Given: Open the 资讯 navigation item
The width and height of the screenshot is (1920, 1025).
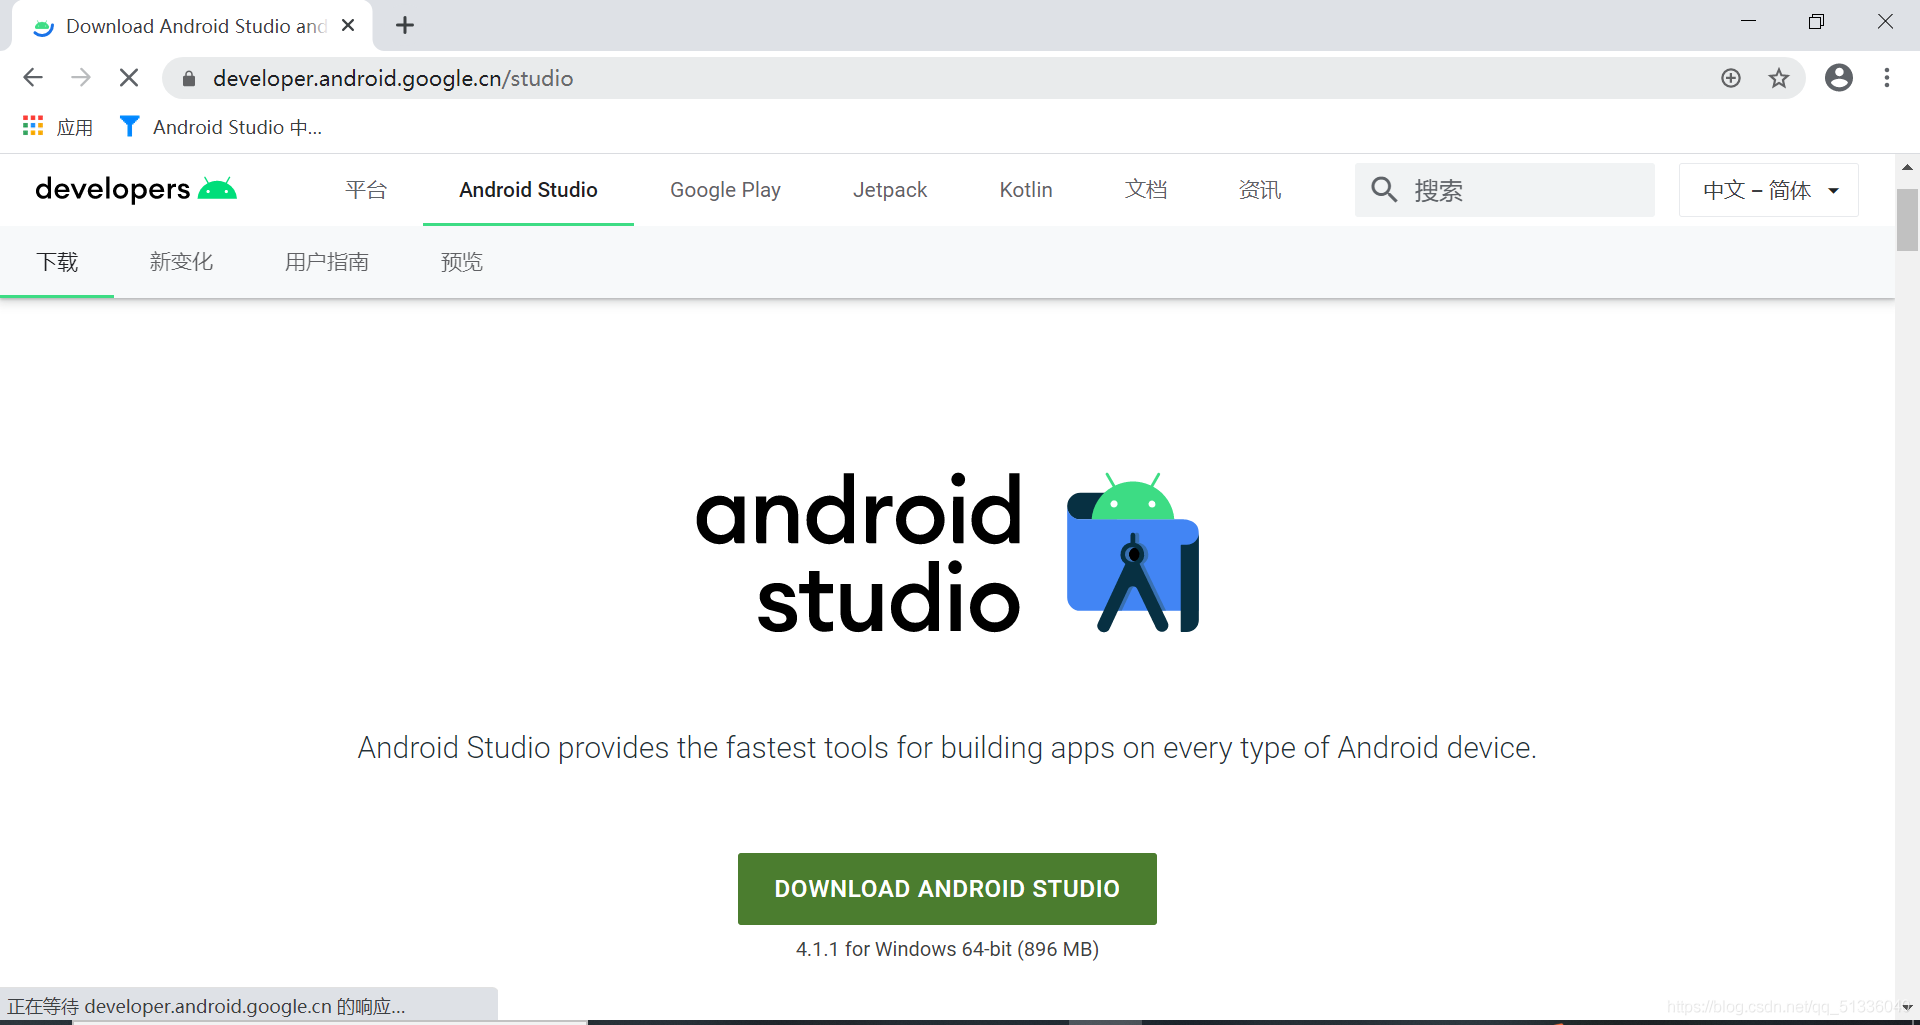Looking at the screenshot, I should pyautogui.click(x=1260, y=190).
